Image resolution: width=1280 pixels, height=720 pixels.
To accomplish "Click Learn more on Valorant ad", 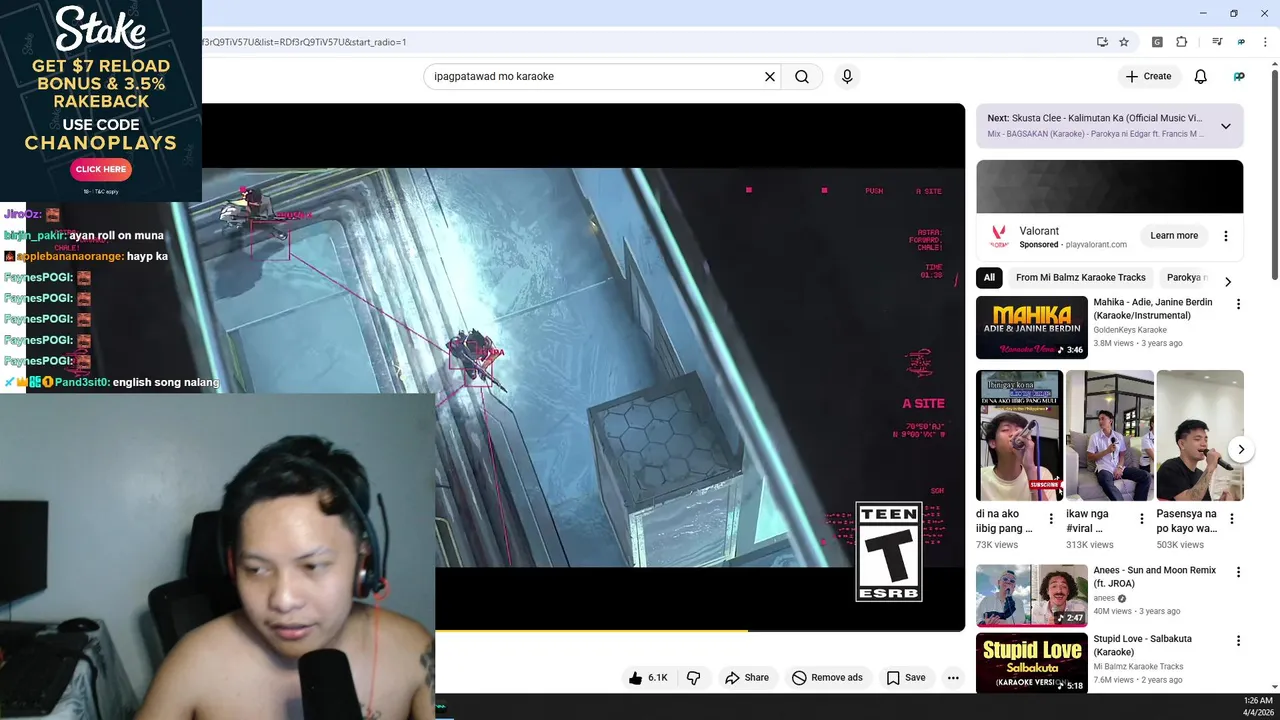I will (x=1174, y=236).
